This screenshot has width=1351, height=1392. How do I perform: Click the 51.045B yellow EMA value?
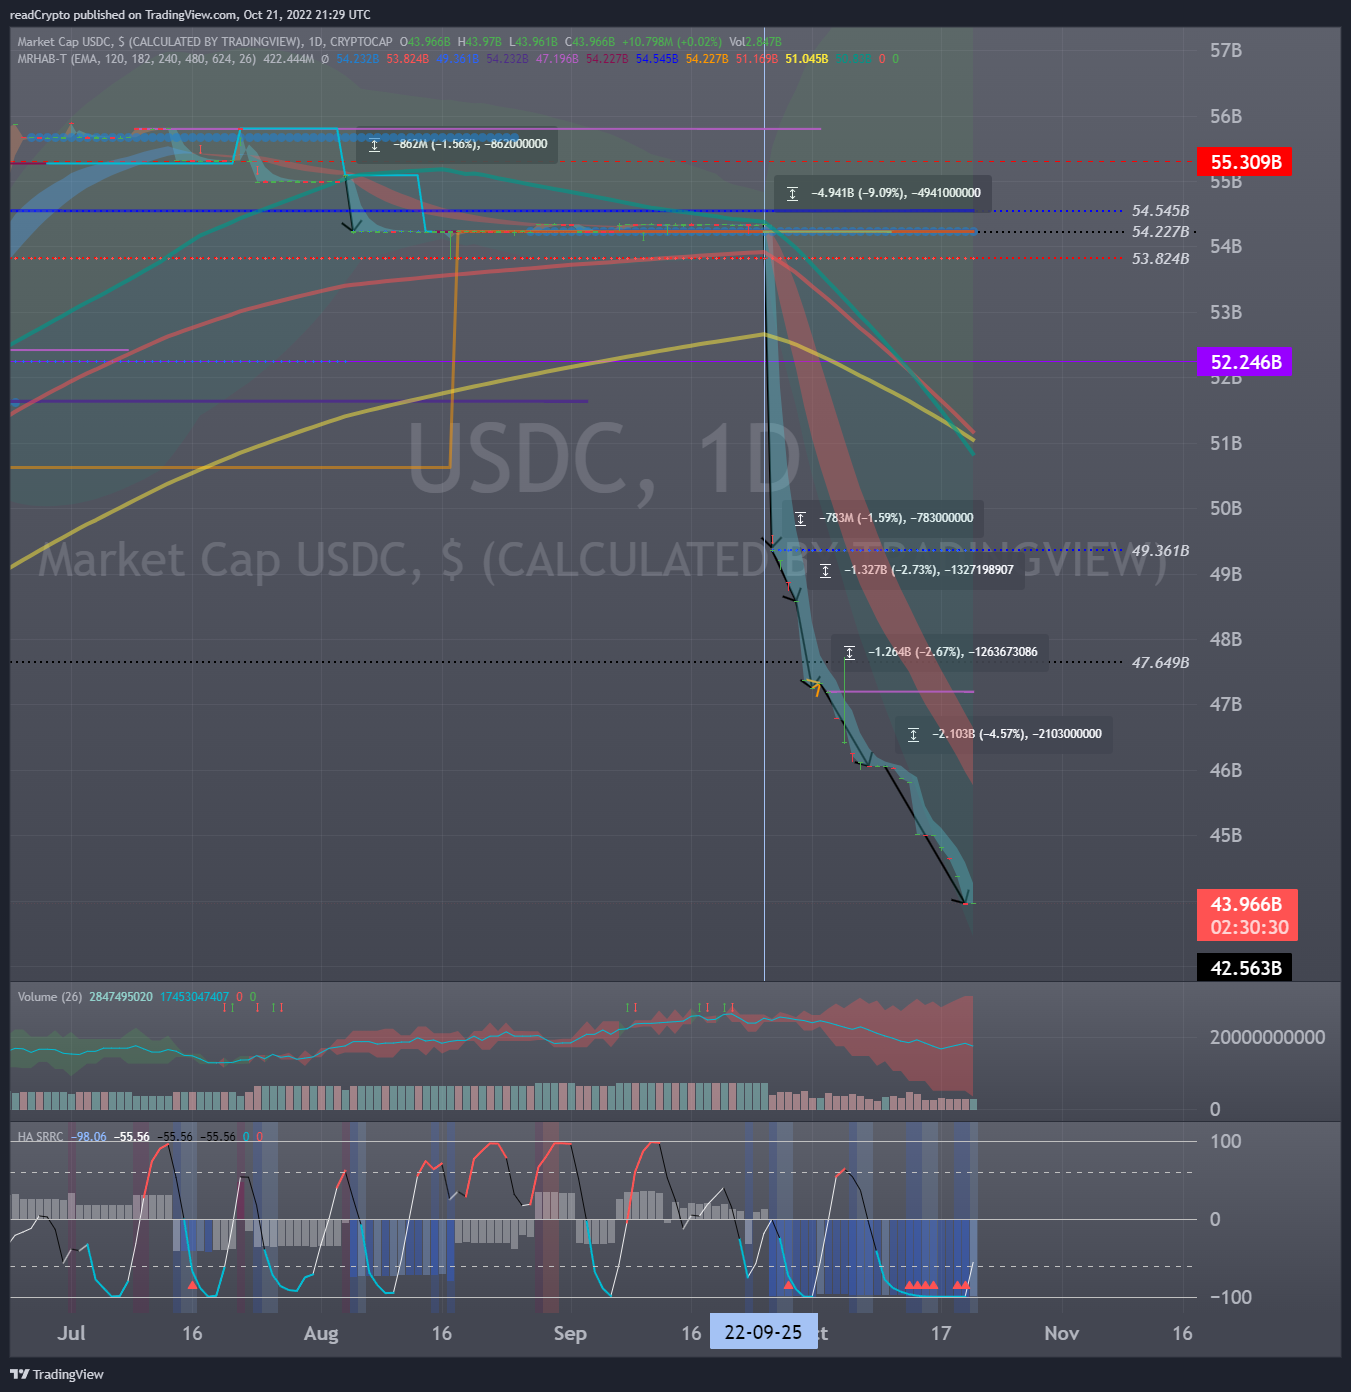(x=807, y=59)
